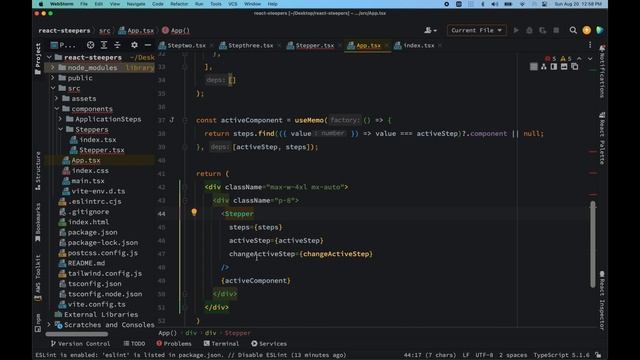
Task: Click the editor vertical scrollbar
Action: (593, 244)
